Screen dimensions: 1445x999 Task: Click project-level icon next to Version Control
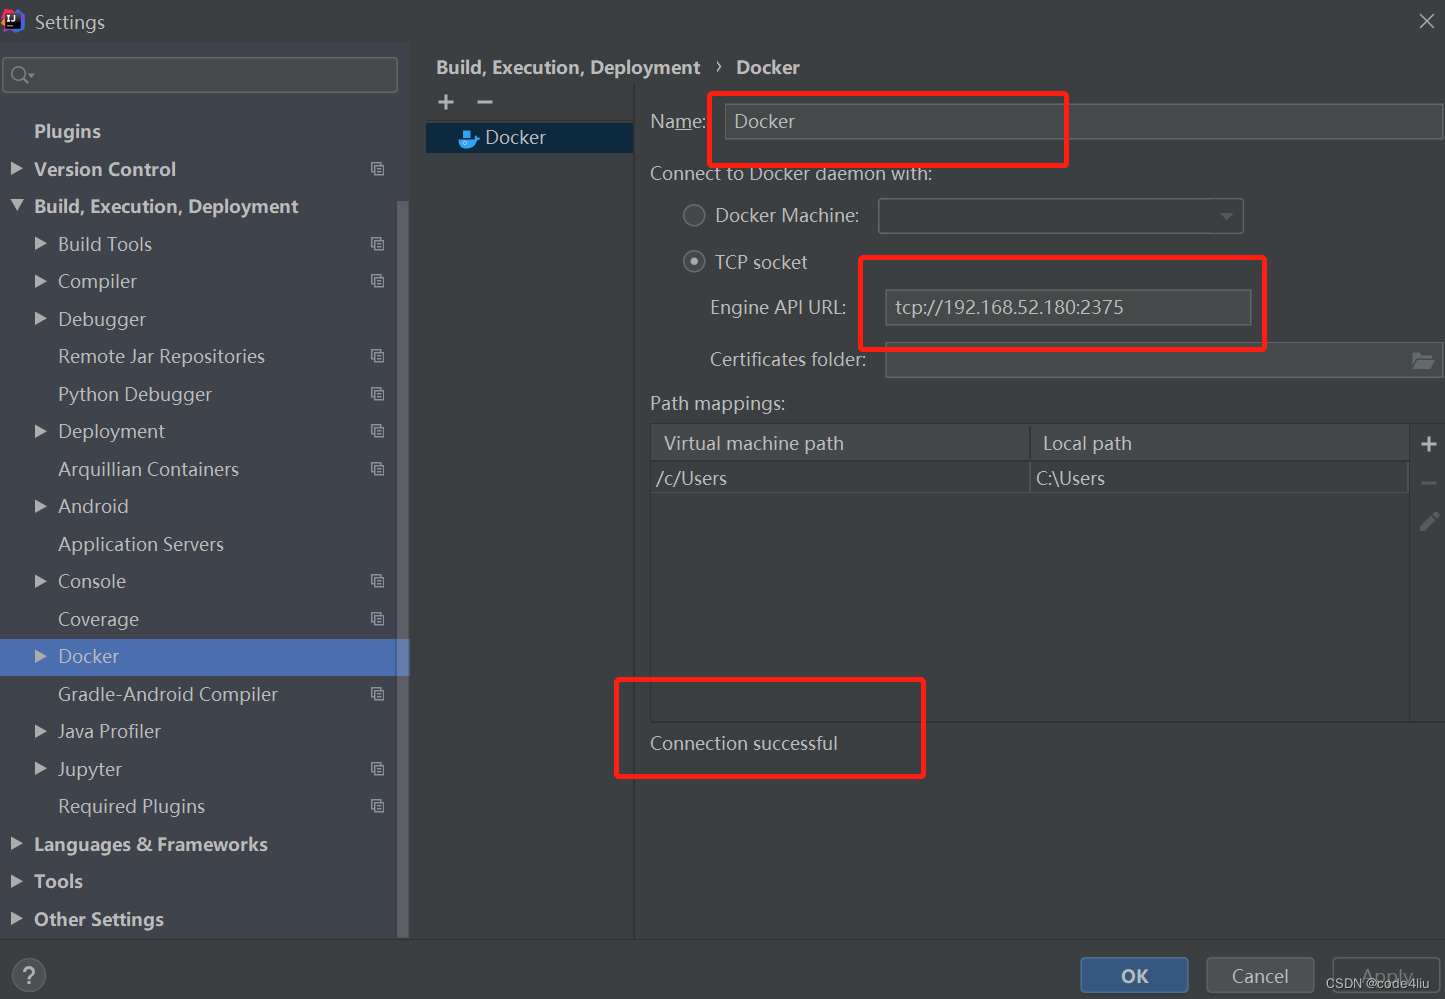(377, 169)
